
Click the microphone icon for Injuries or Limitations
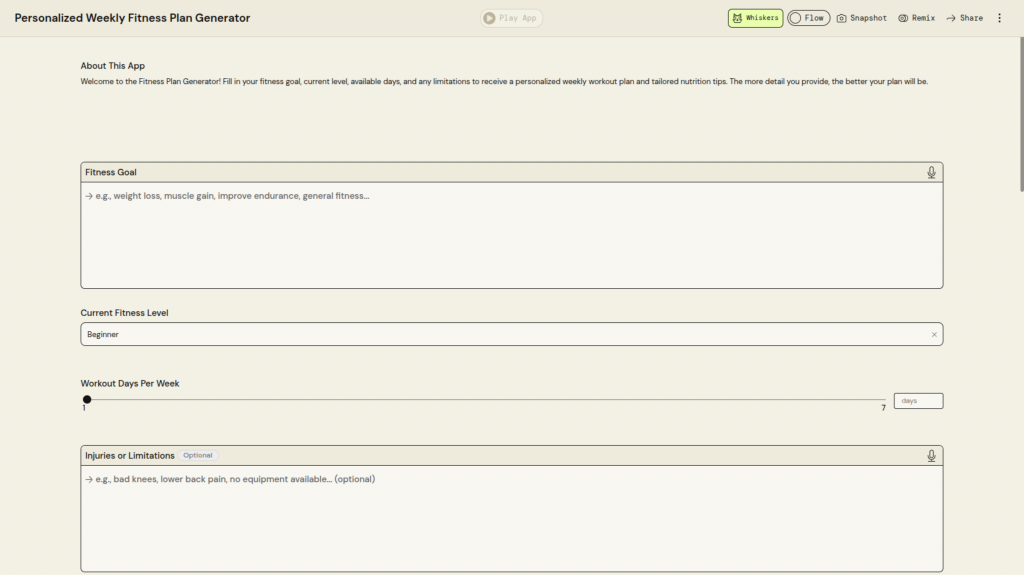[x=931, y=456]
